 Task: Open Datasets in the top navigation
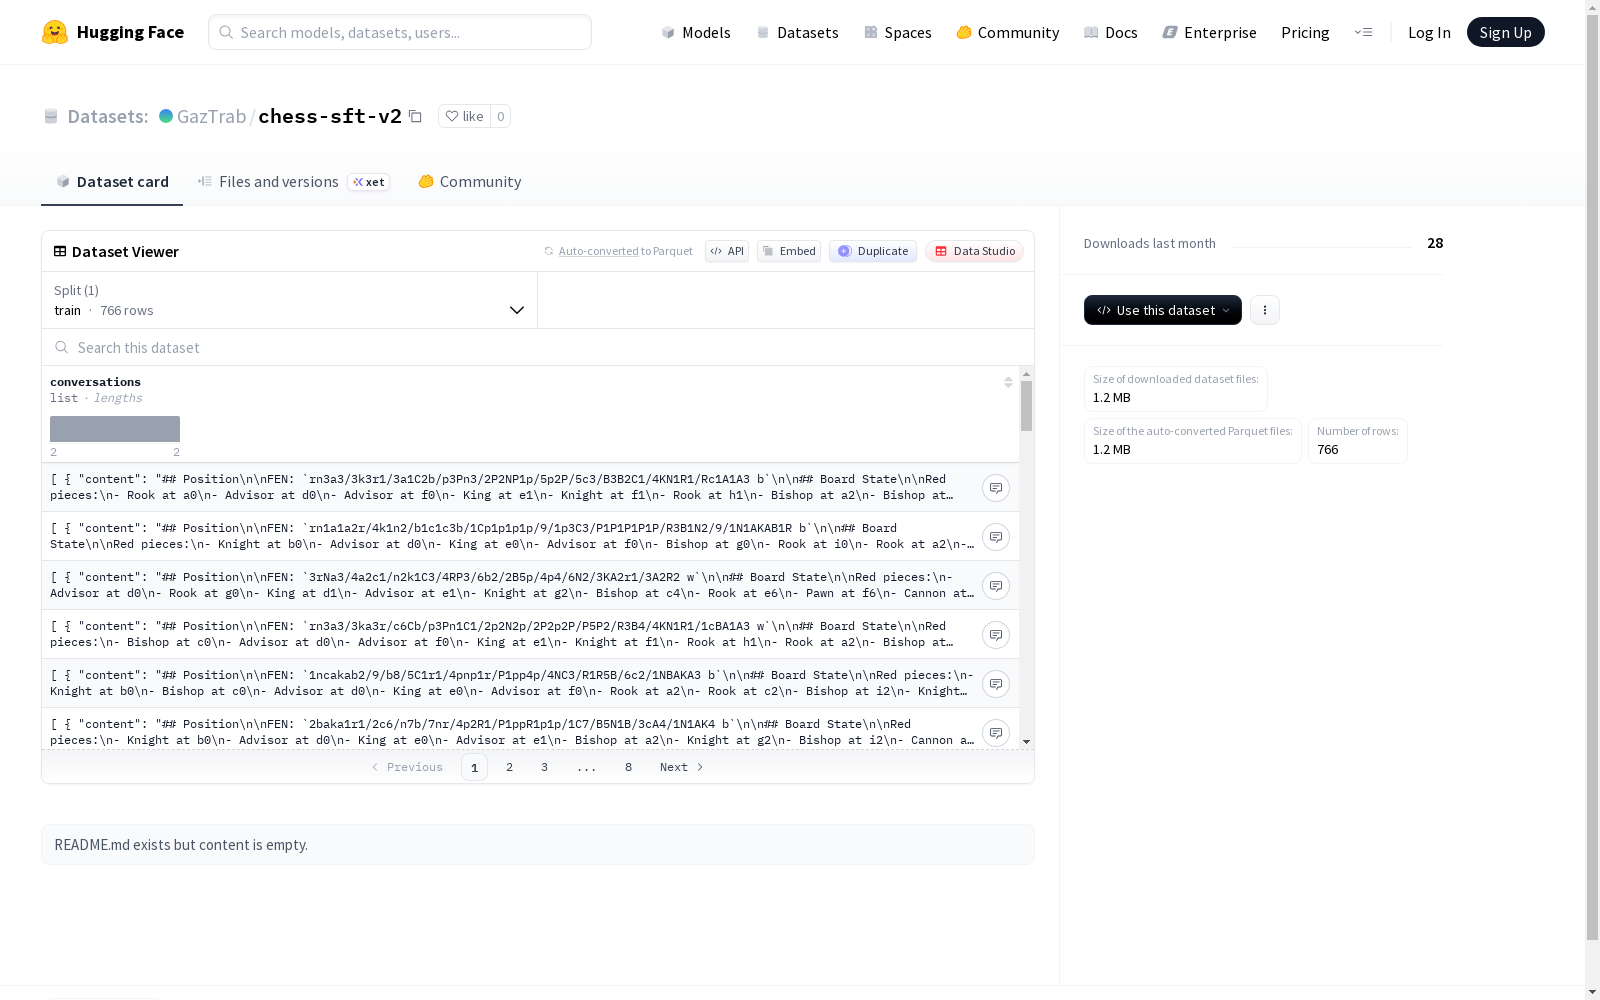[x=797, y=32]
